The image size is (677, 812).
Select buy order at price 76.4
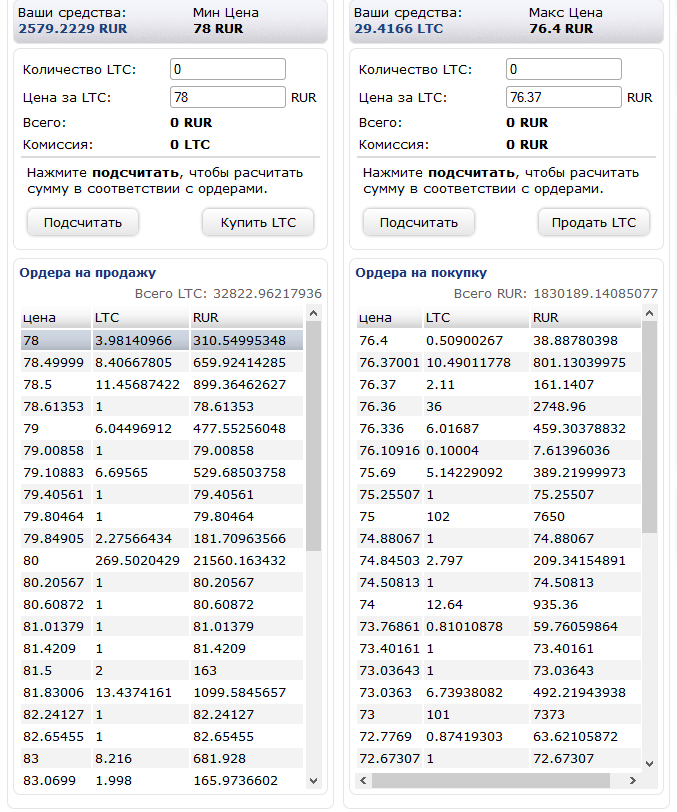498,340
